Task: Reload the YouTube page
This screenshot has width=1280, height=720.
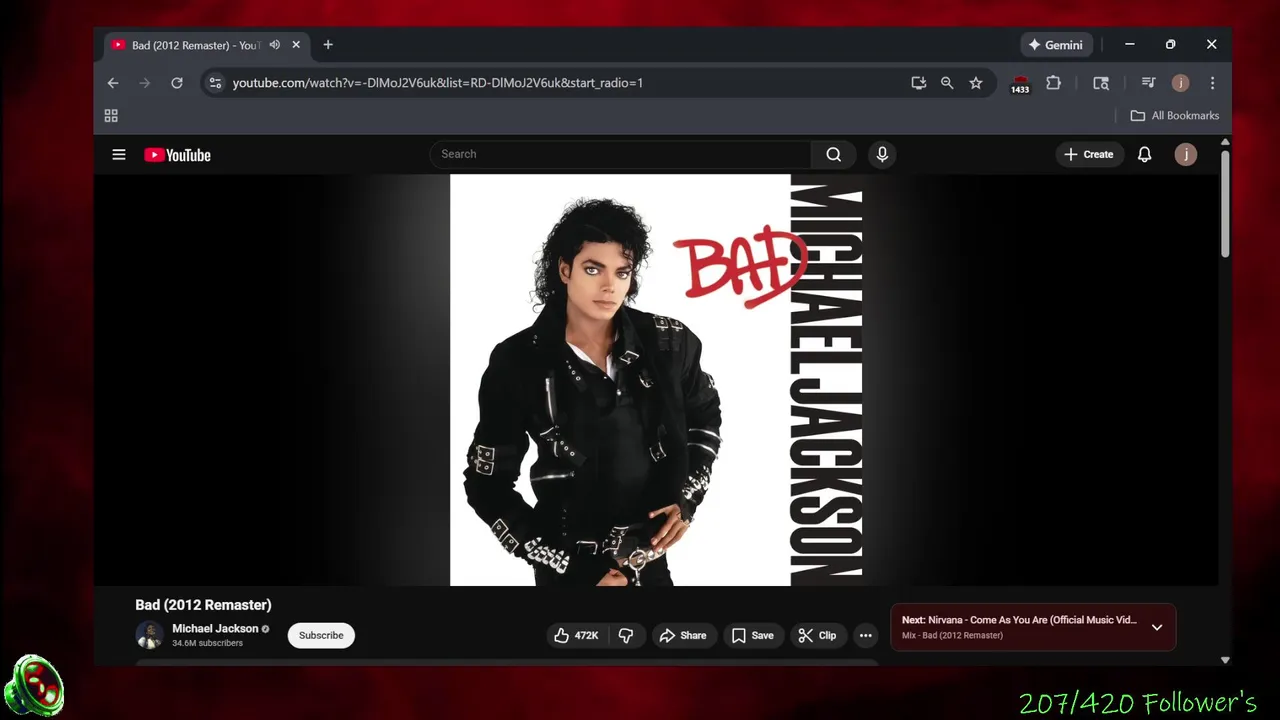Action: 177,83
